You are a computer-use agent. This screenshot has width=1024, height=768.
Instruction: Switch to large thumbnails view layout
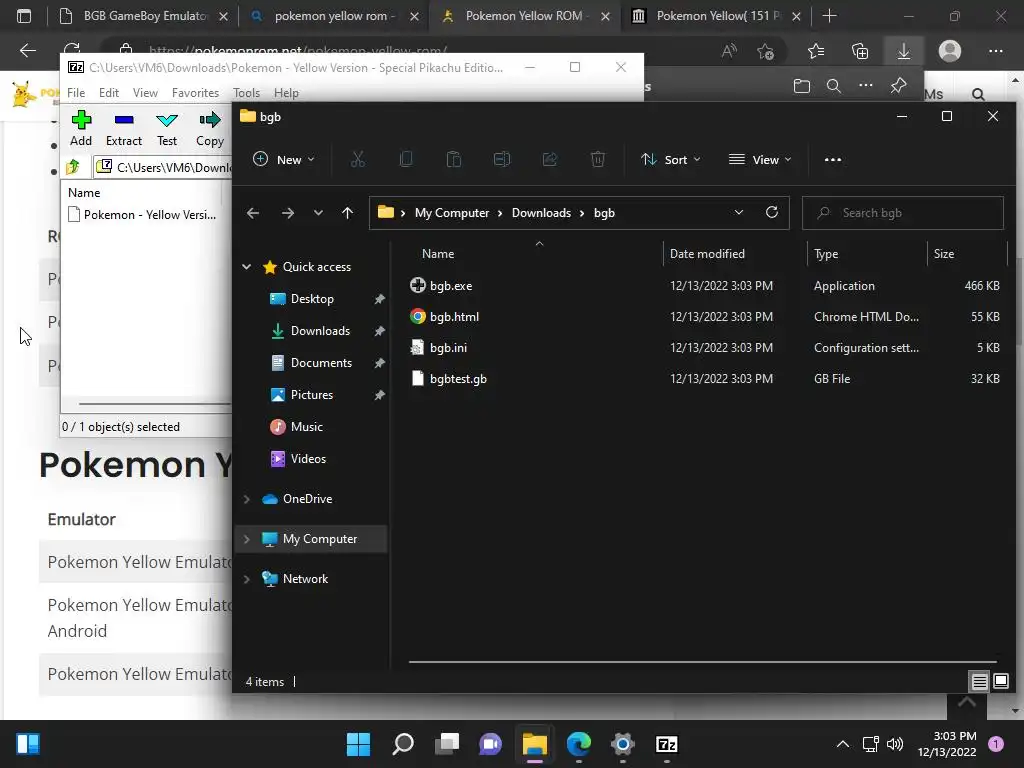click(x=1001, y=682)
